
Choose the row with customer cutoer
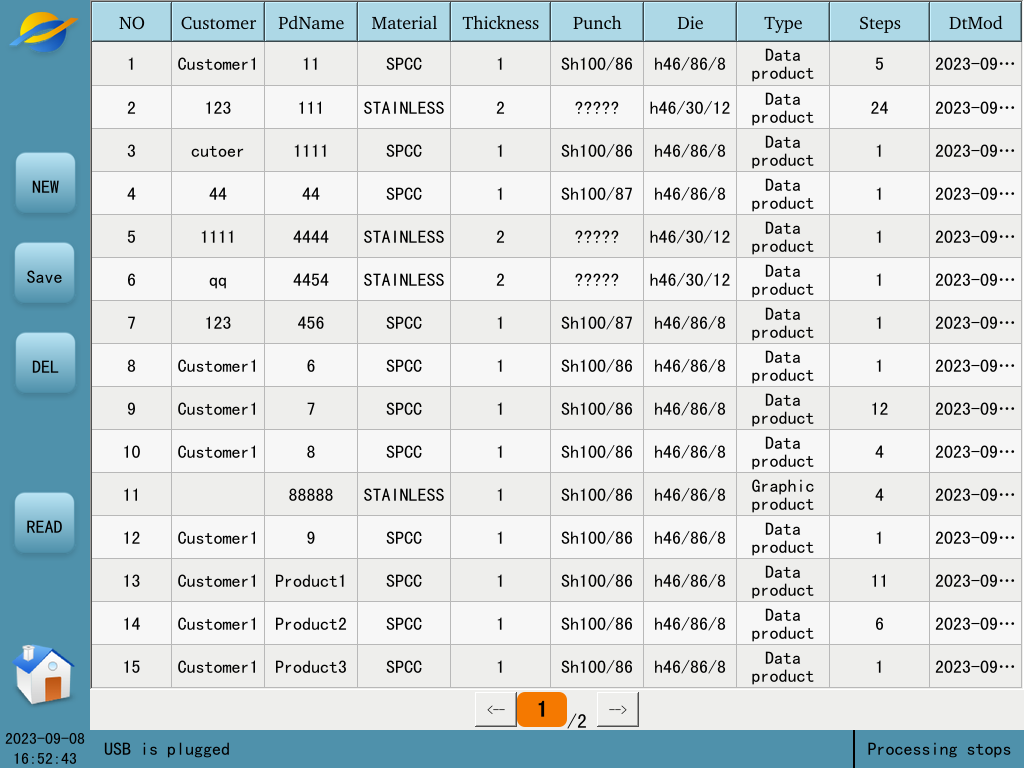tap(218, 151)
